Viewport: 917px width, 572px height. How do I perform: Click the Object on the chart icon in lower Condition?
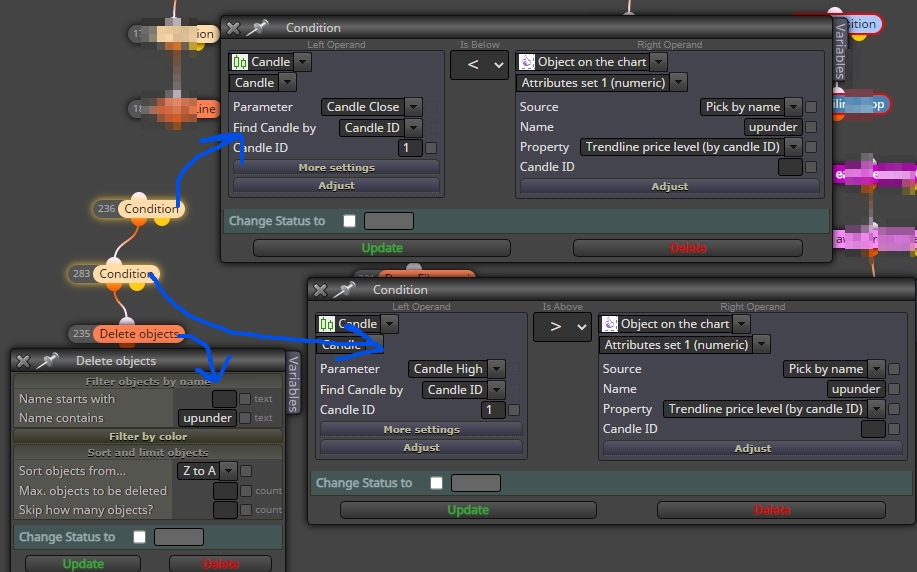610,324
